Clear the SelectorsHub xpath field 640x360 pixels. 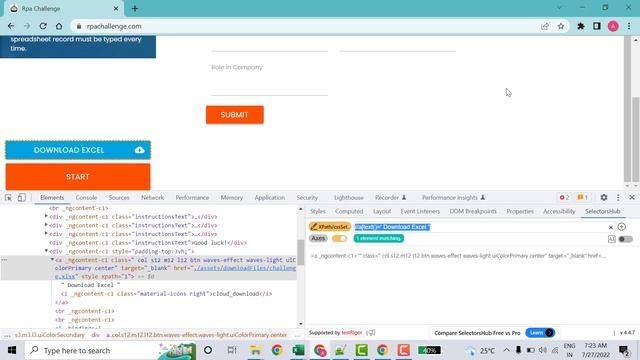tap(611, 227)
